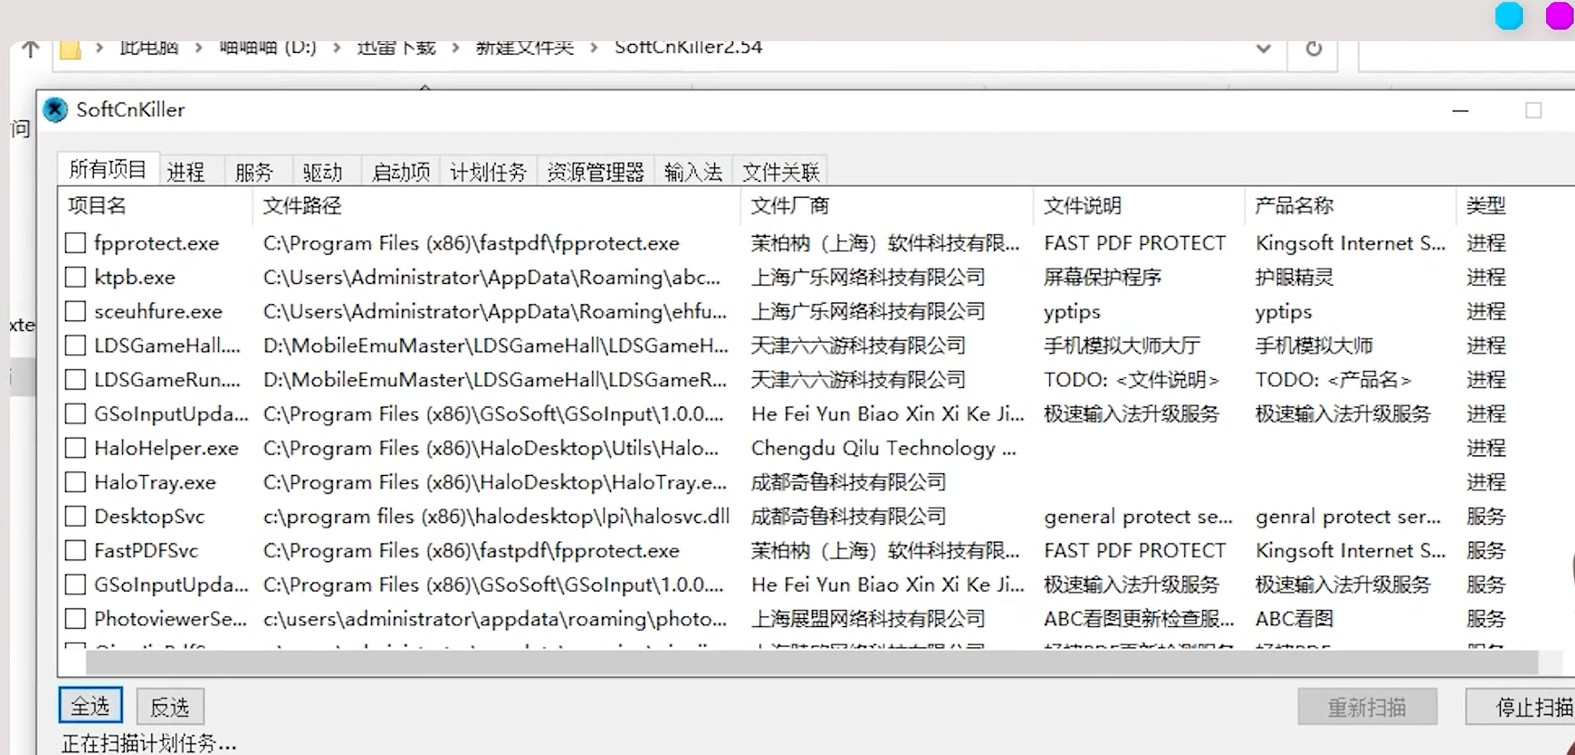Click 手机模拟大师大厅 description cell
Viewport: 1575px width, 755px height.
[x=1122, y=346]
